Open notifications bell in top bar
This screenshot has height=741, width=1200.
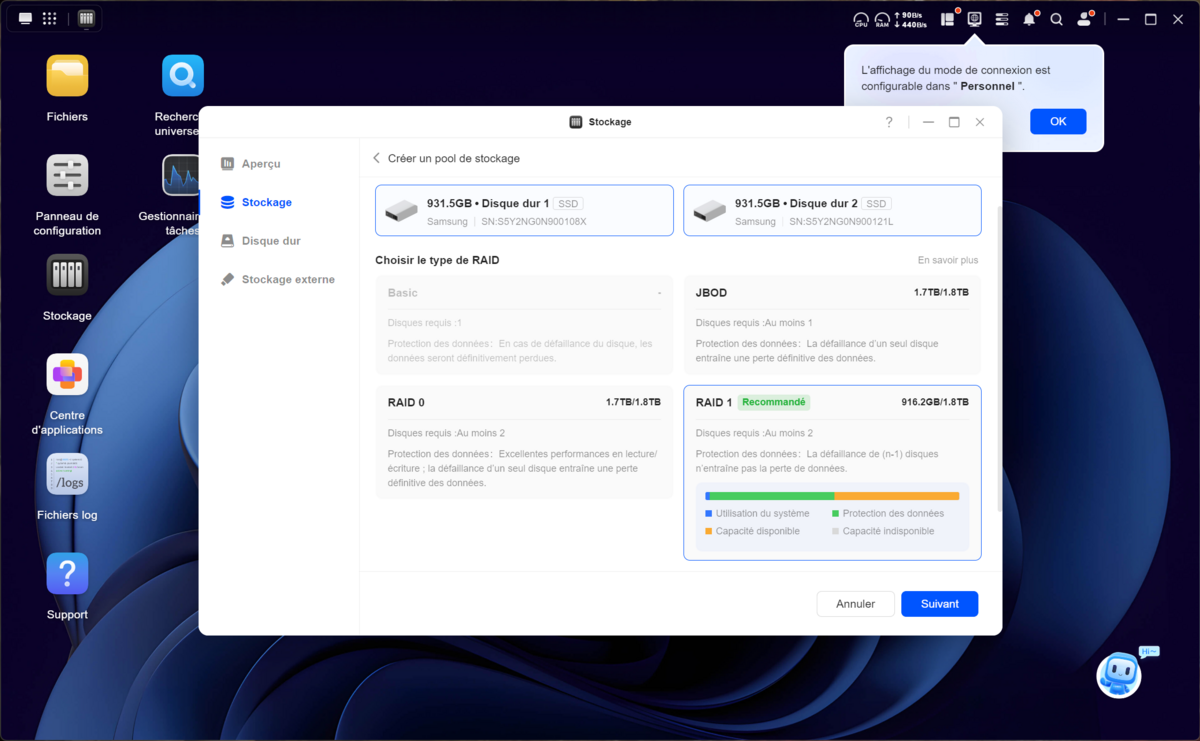point(1029,19)
